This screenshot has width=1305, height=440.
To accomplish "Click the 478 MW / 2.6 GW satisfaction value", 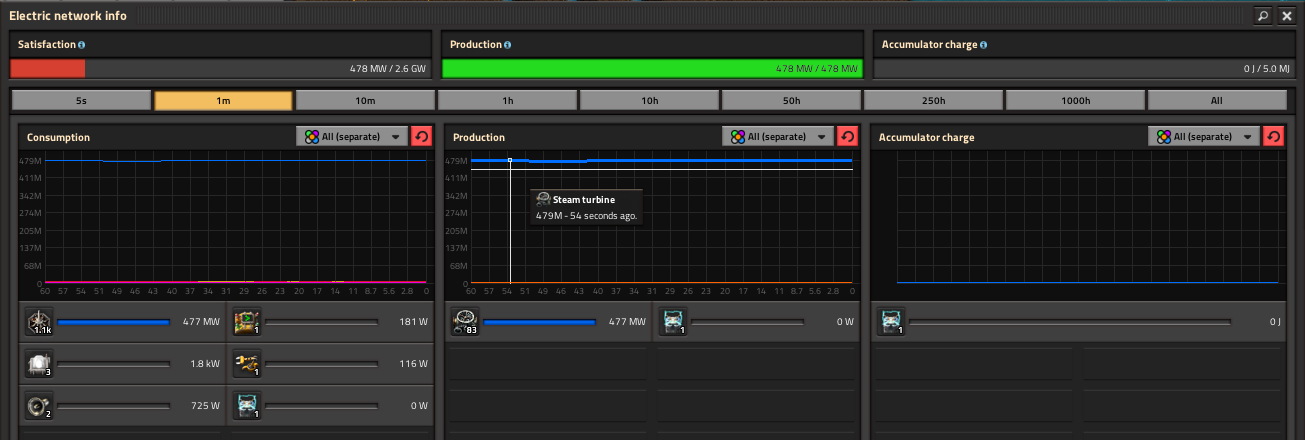I will click(389, 69).
